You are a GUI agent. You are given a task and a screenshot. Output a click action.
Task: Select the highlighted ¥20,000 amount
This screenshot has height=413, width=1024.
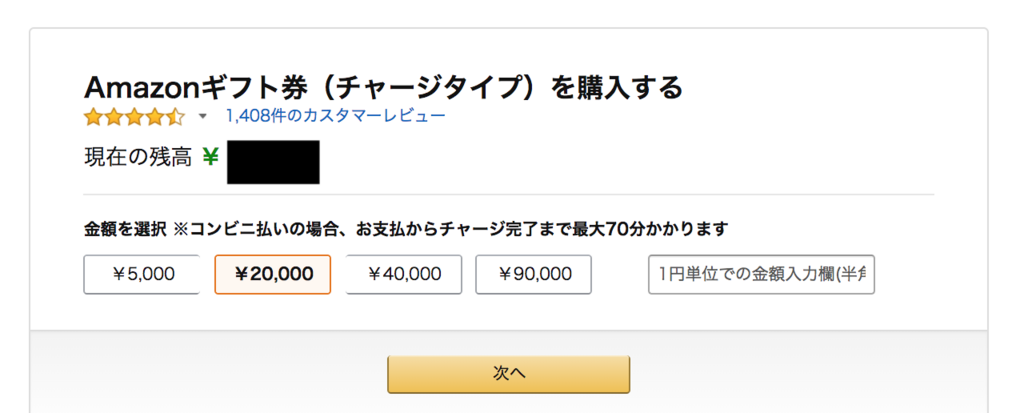(x=272, y=274)
